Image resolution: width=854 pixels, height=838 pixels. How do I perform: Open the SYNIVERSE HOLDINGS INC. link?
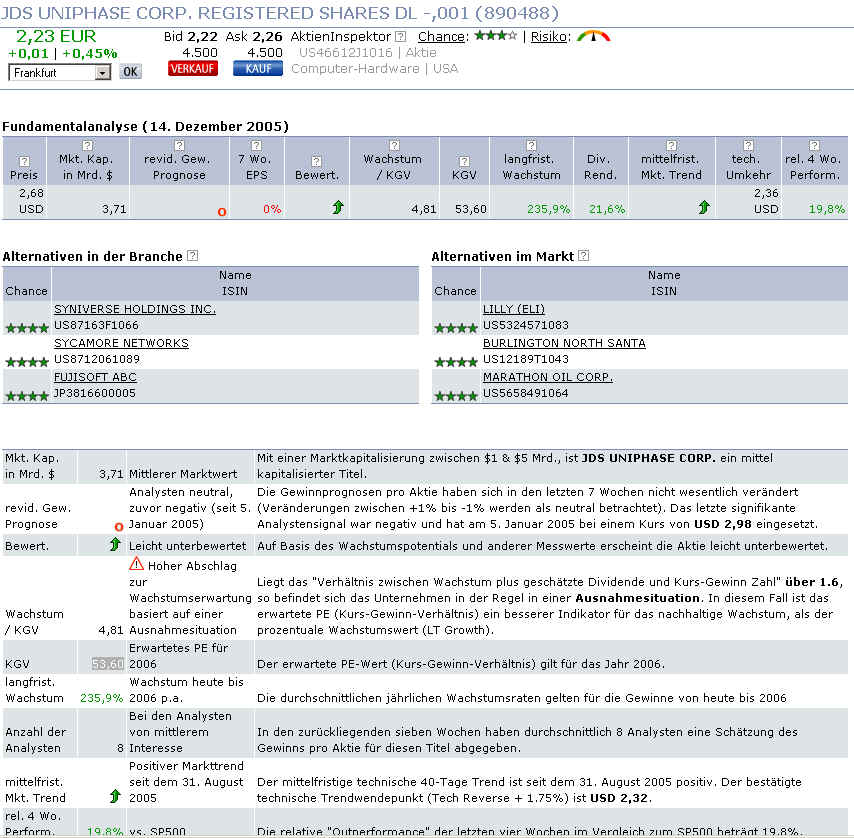click(x=135, y=309)
